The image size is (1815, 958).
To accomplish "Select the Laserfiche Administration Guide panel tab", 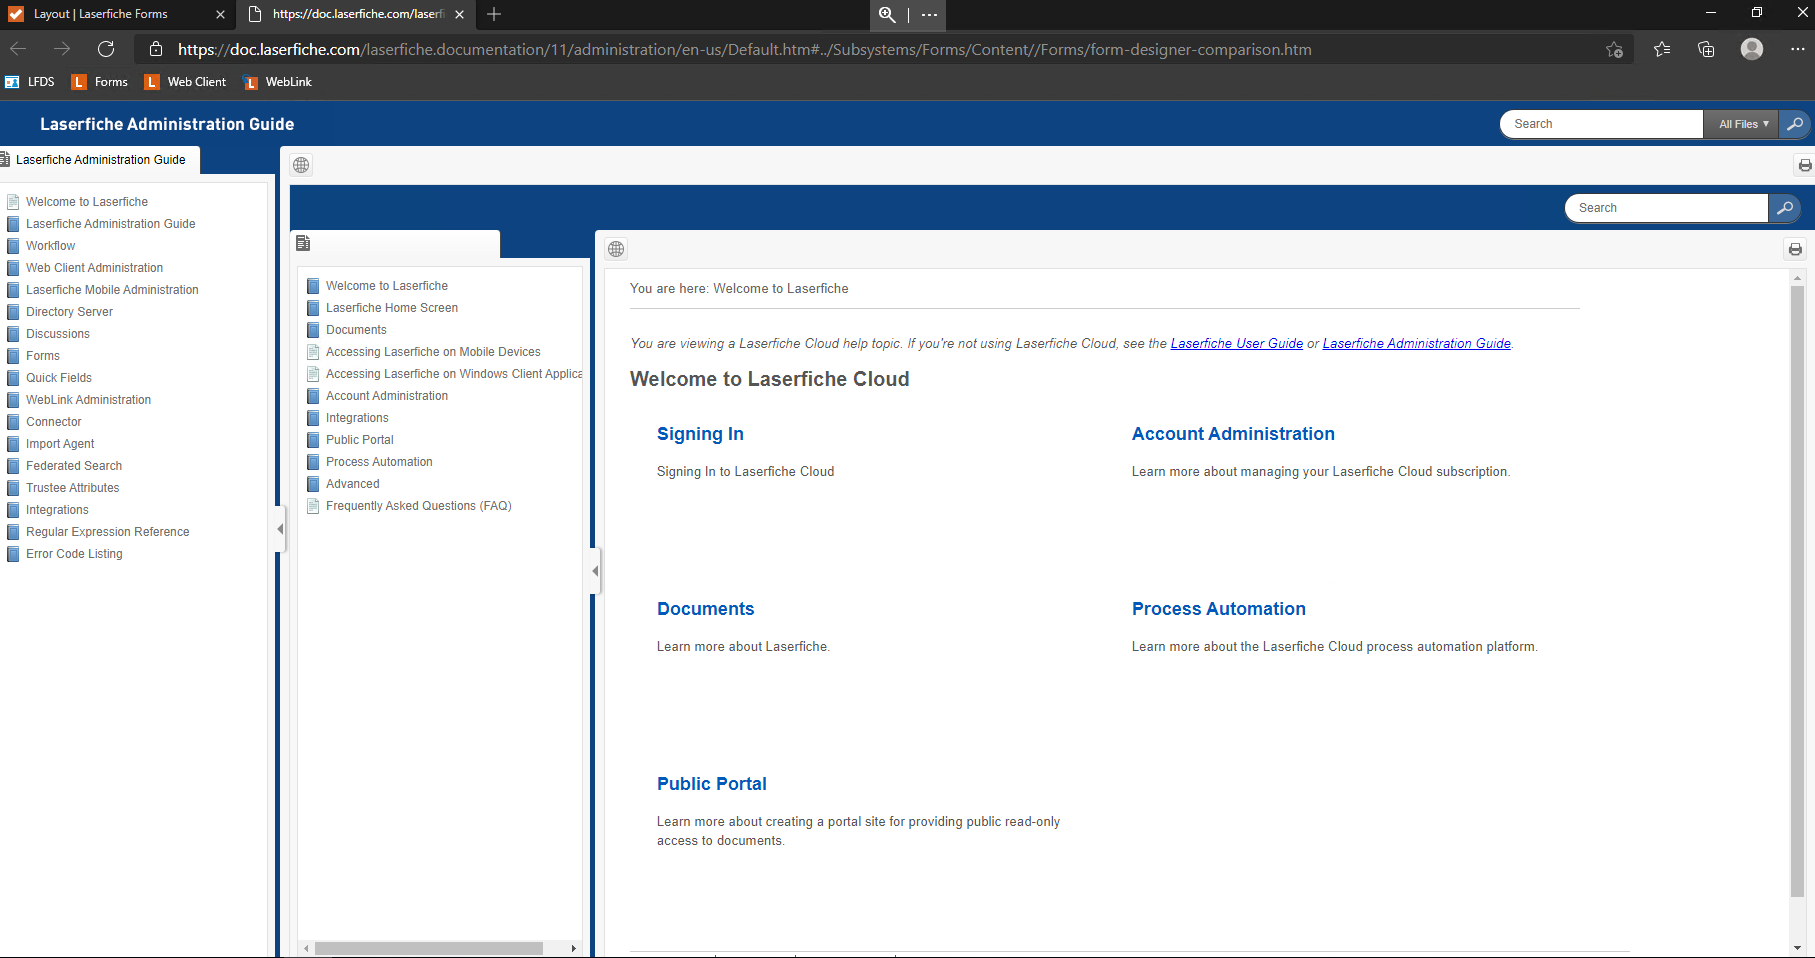I will click(100, 160).
